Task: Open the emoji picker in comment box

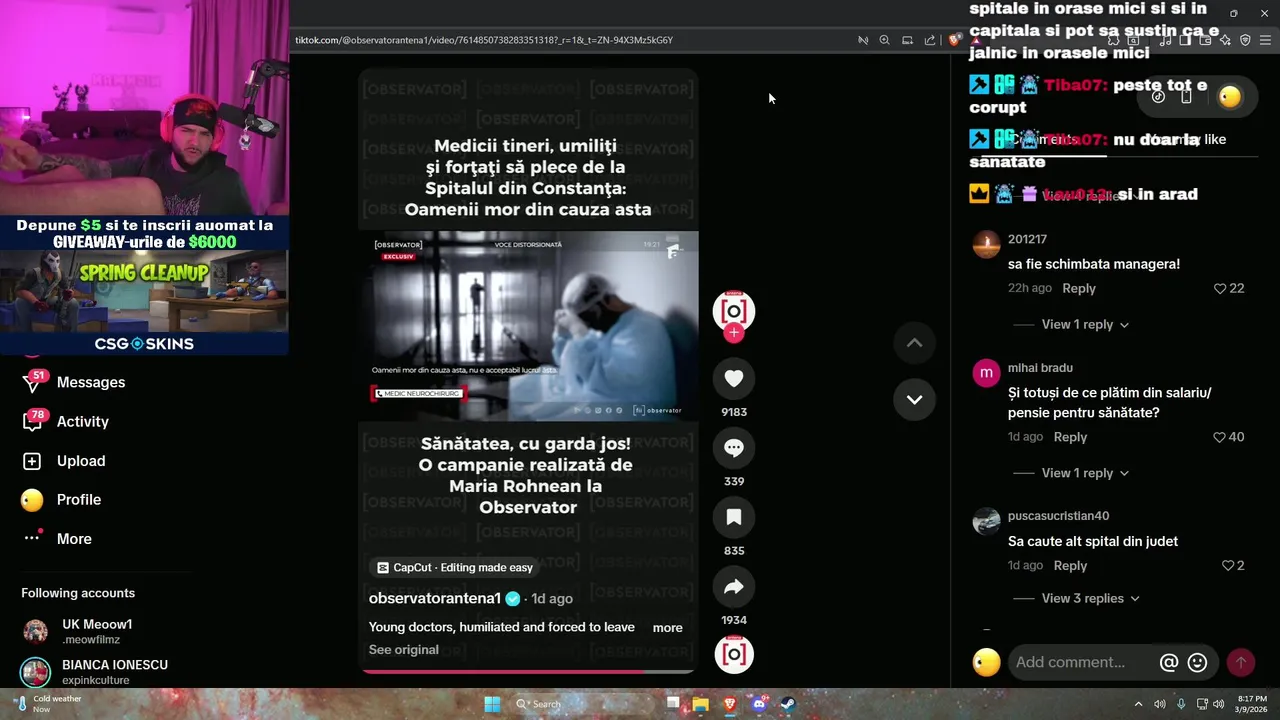Action: click(1197, 662)
